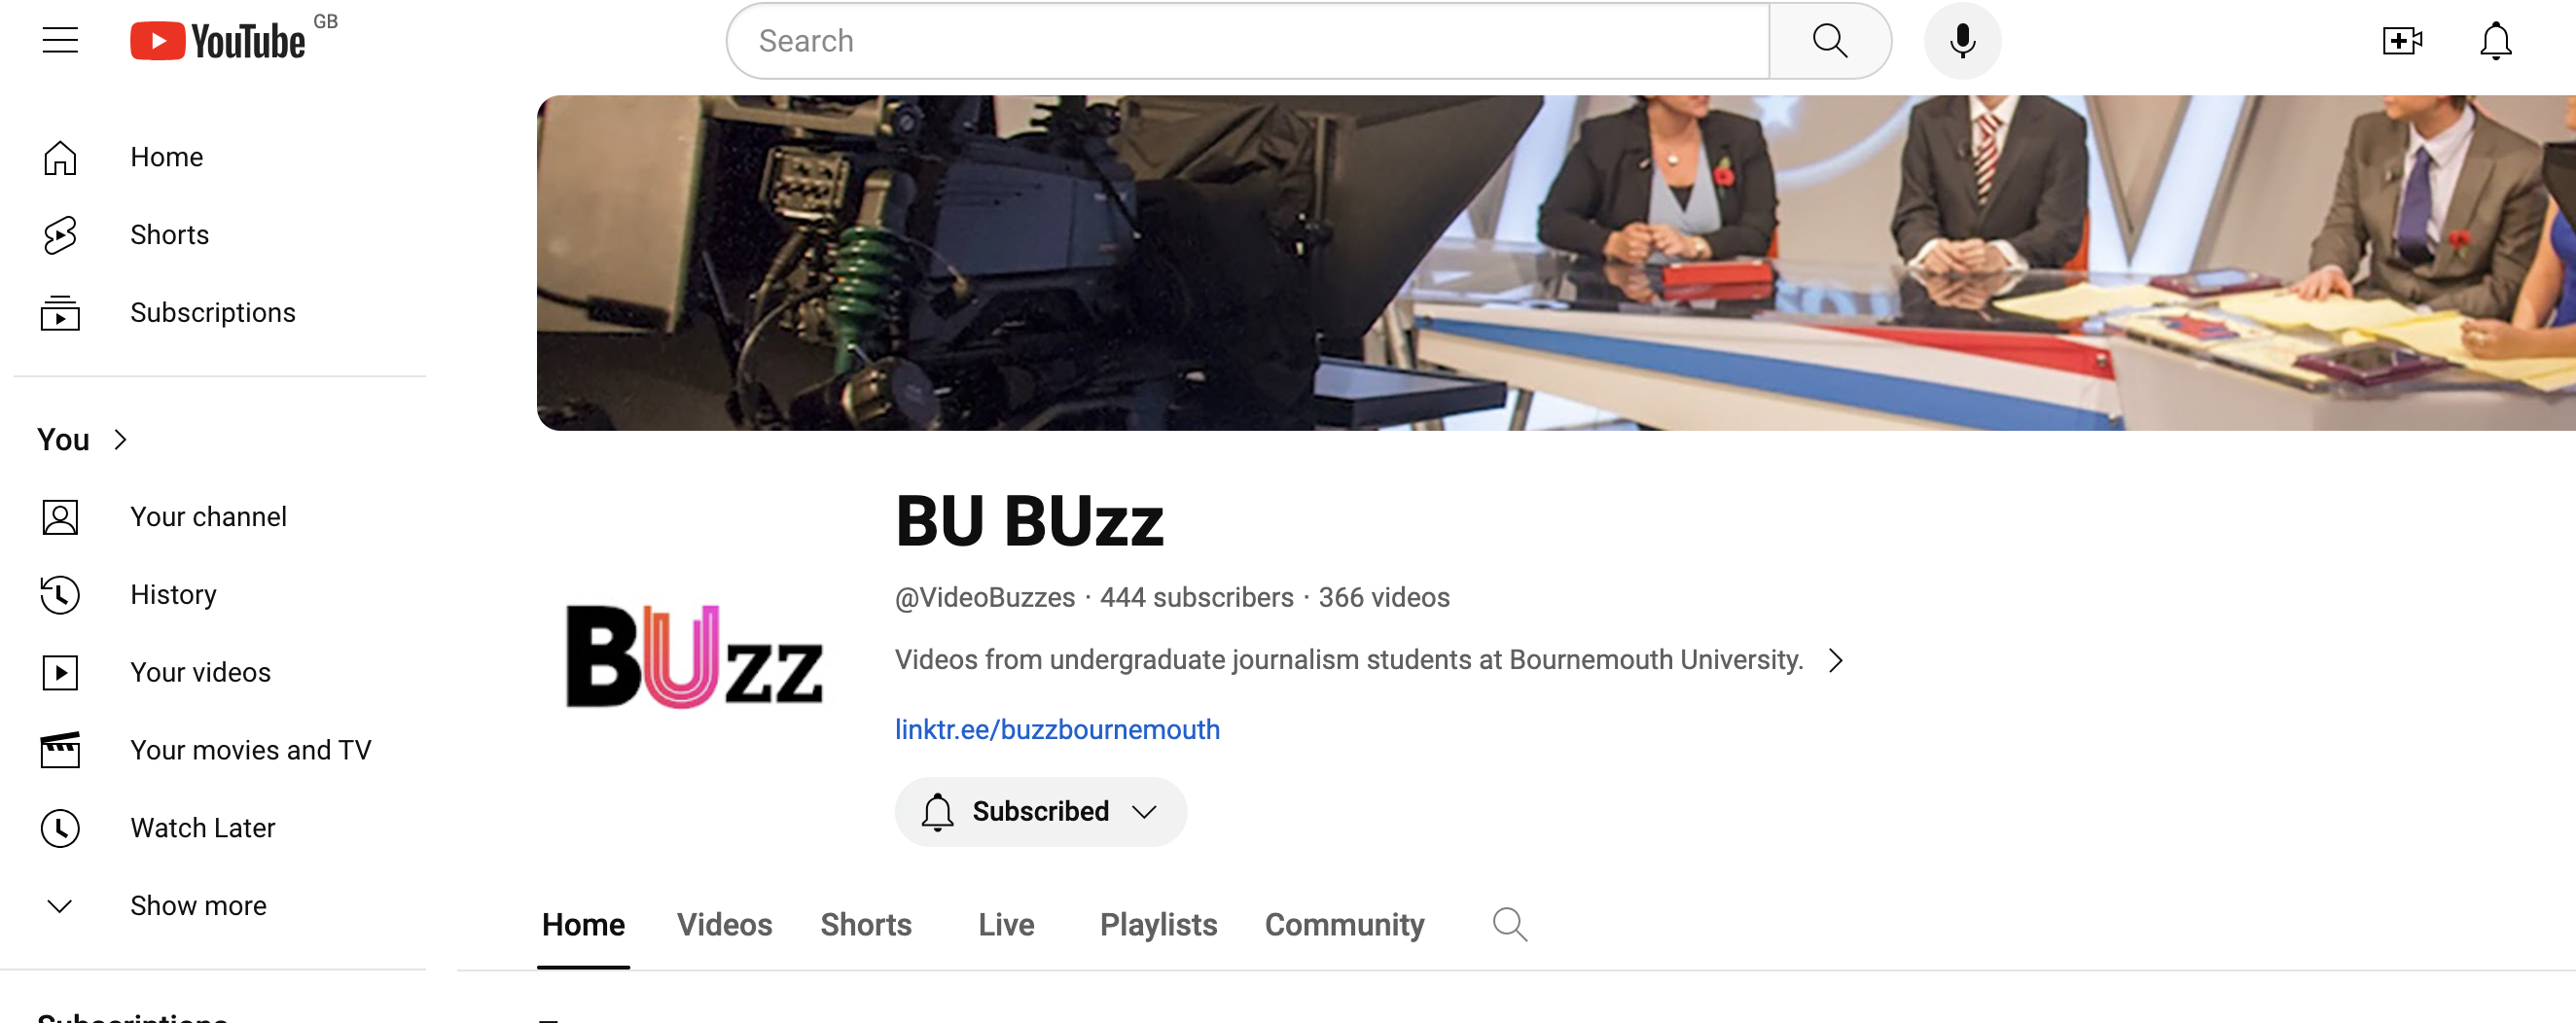Image resolution: width=2576 pixels, height=1023 pixels.
Task: Open linktr.ee/buzzbournemouth link
Action: point(1057,730)
